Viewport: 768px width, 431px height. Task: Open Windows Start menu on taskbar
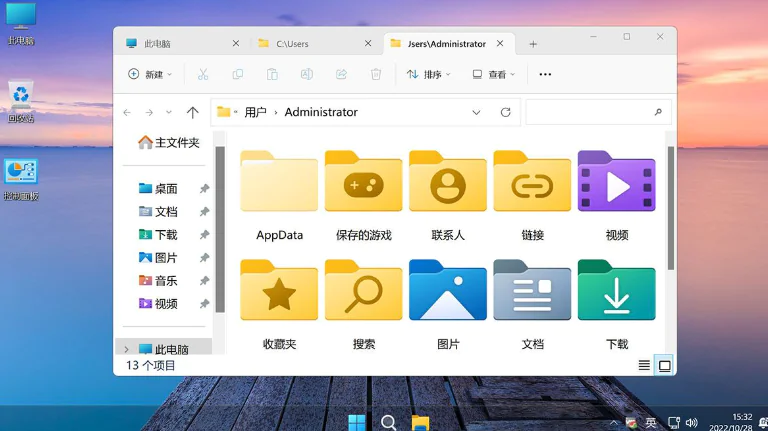tap(357, 422)
